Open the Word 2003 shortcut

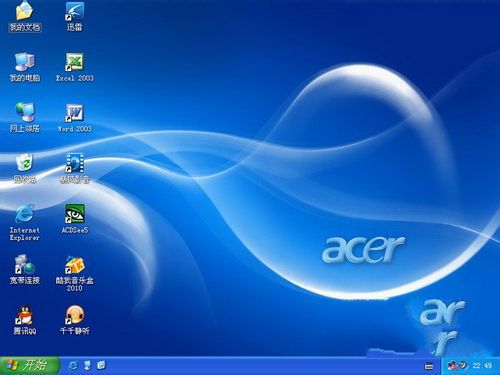tap(74, 118)
